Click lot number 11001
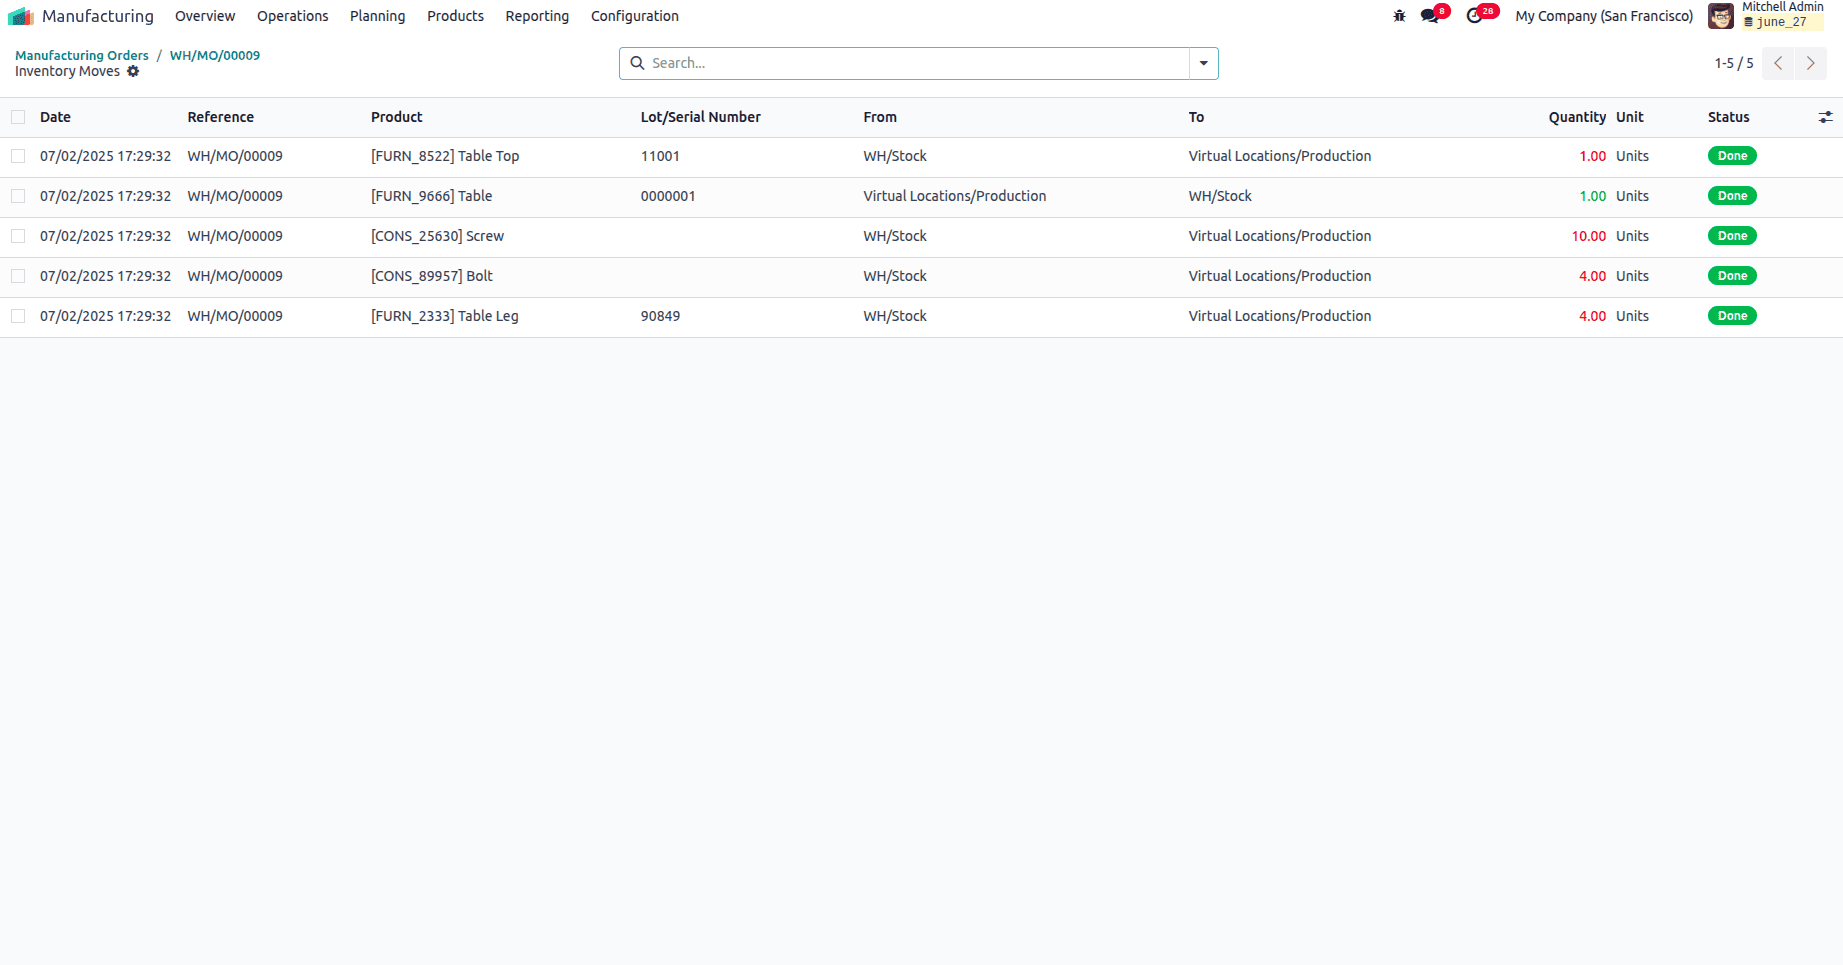Image resolution: width=1843 pixels, height=965 pixels. click(x=660, y=156)
